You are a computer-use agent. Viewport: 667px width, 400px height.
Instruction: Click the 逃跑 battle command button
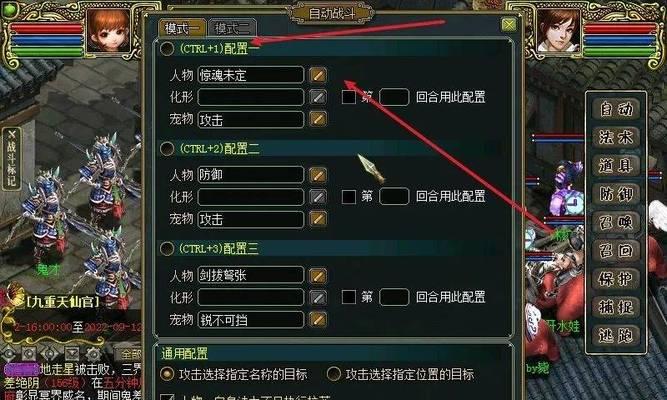pyautogui.click(x=616, y=335)
